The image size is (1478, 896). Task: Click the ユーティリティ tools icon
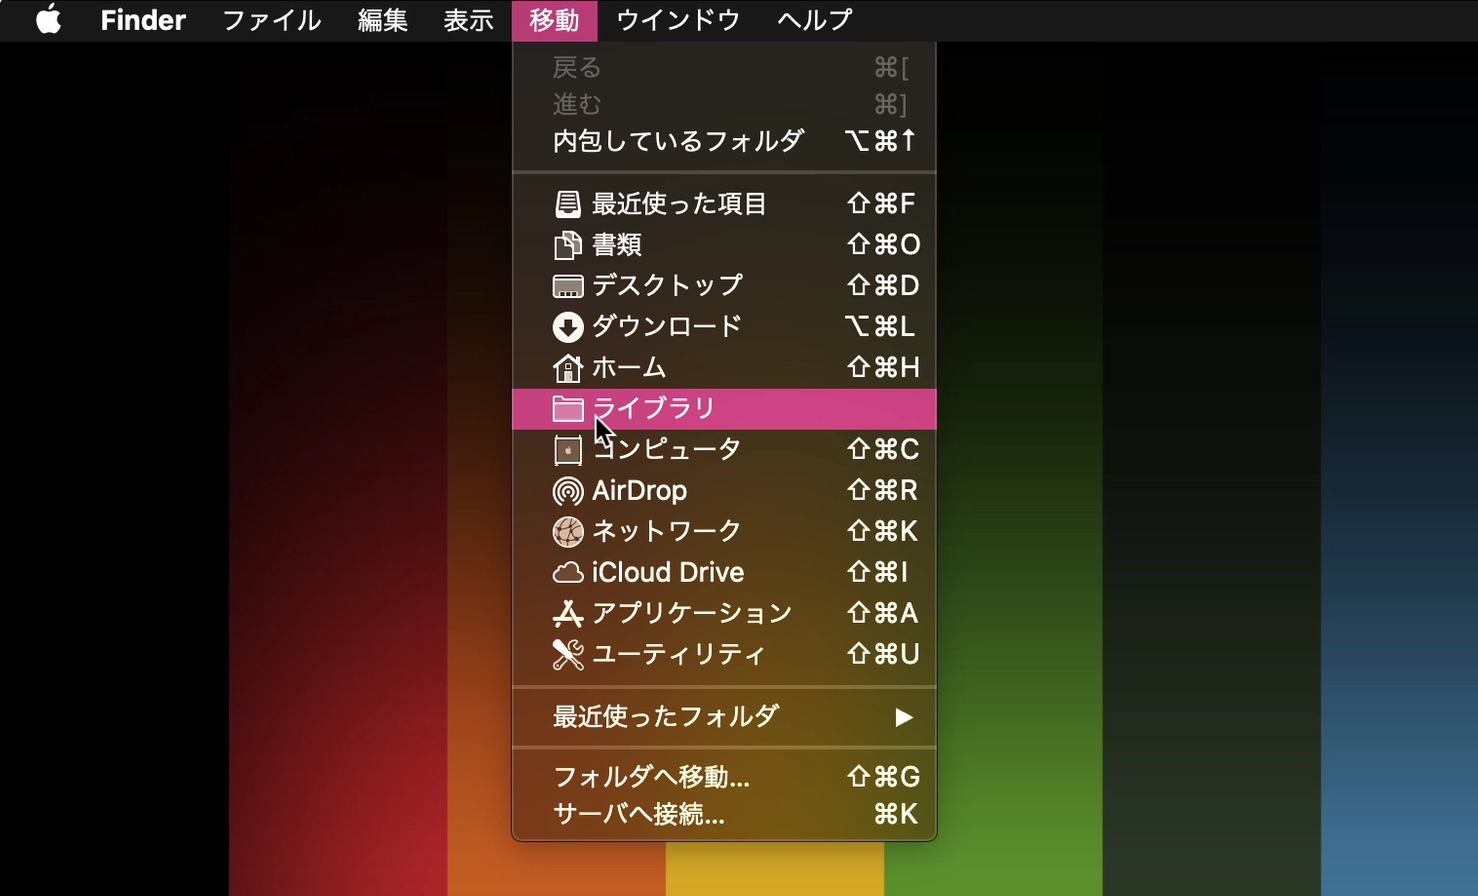click(x=567, y=655)
